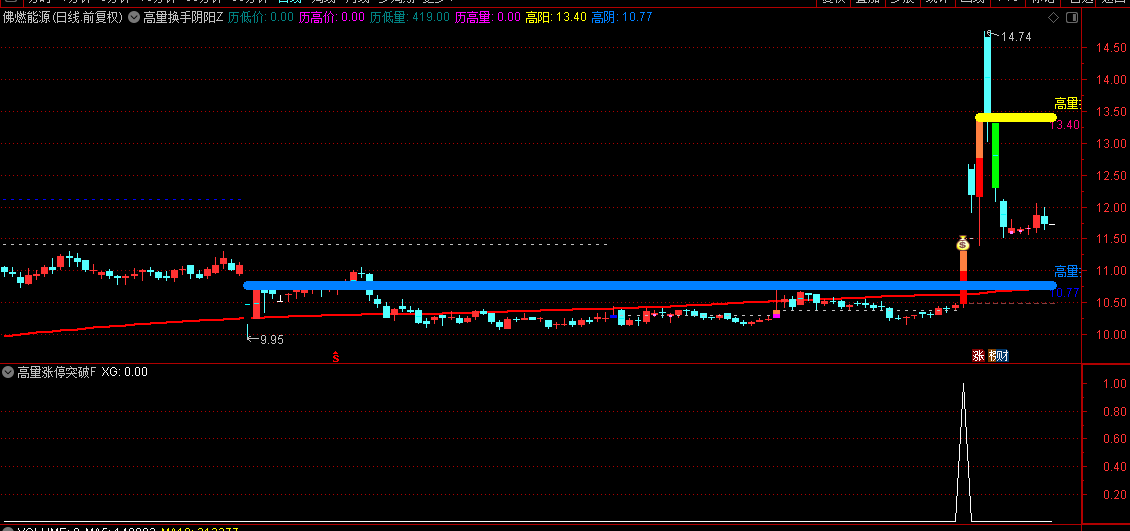Click the 13.40 magenta price tag
This screenshot has width=1130, height=531.
(x=1064, y=125)
